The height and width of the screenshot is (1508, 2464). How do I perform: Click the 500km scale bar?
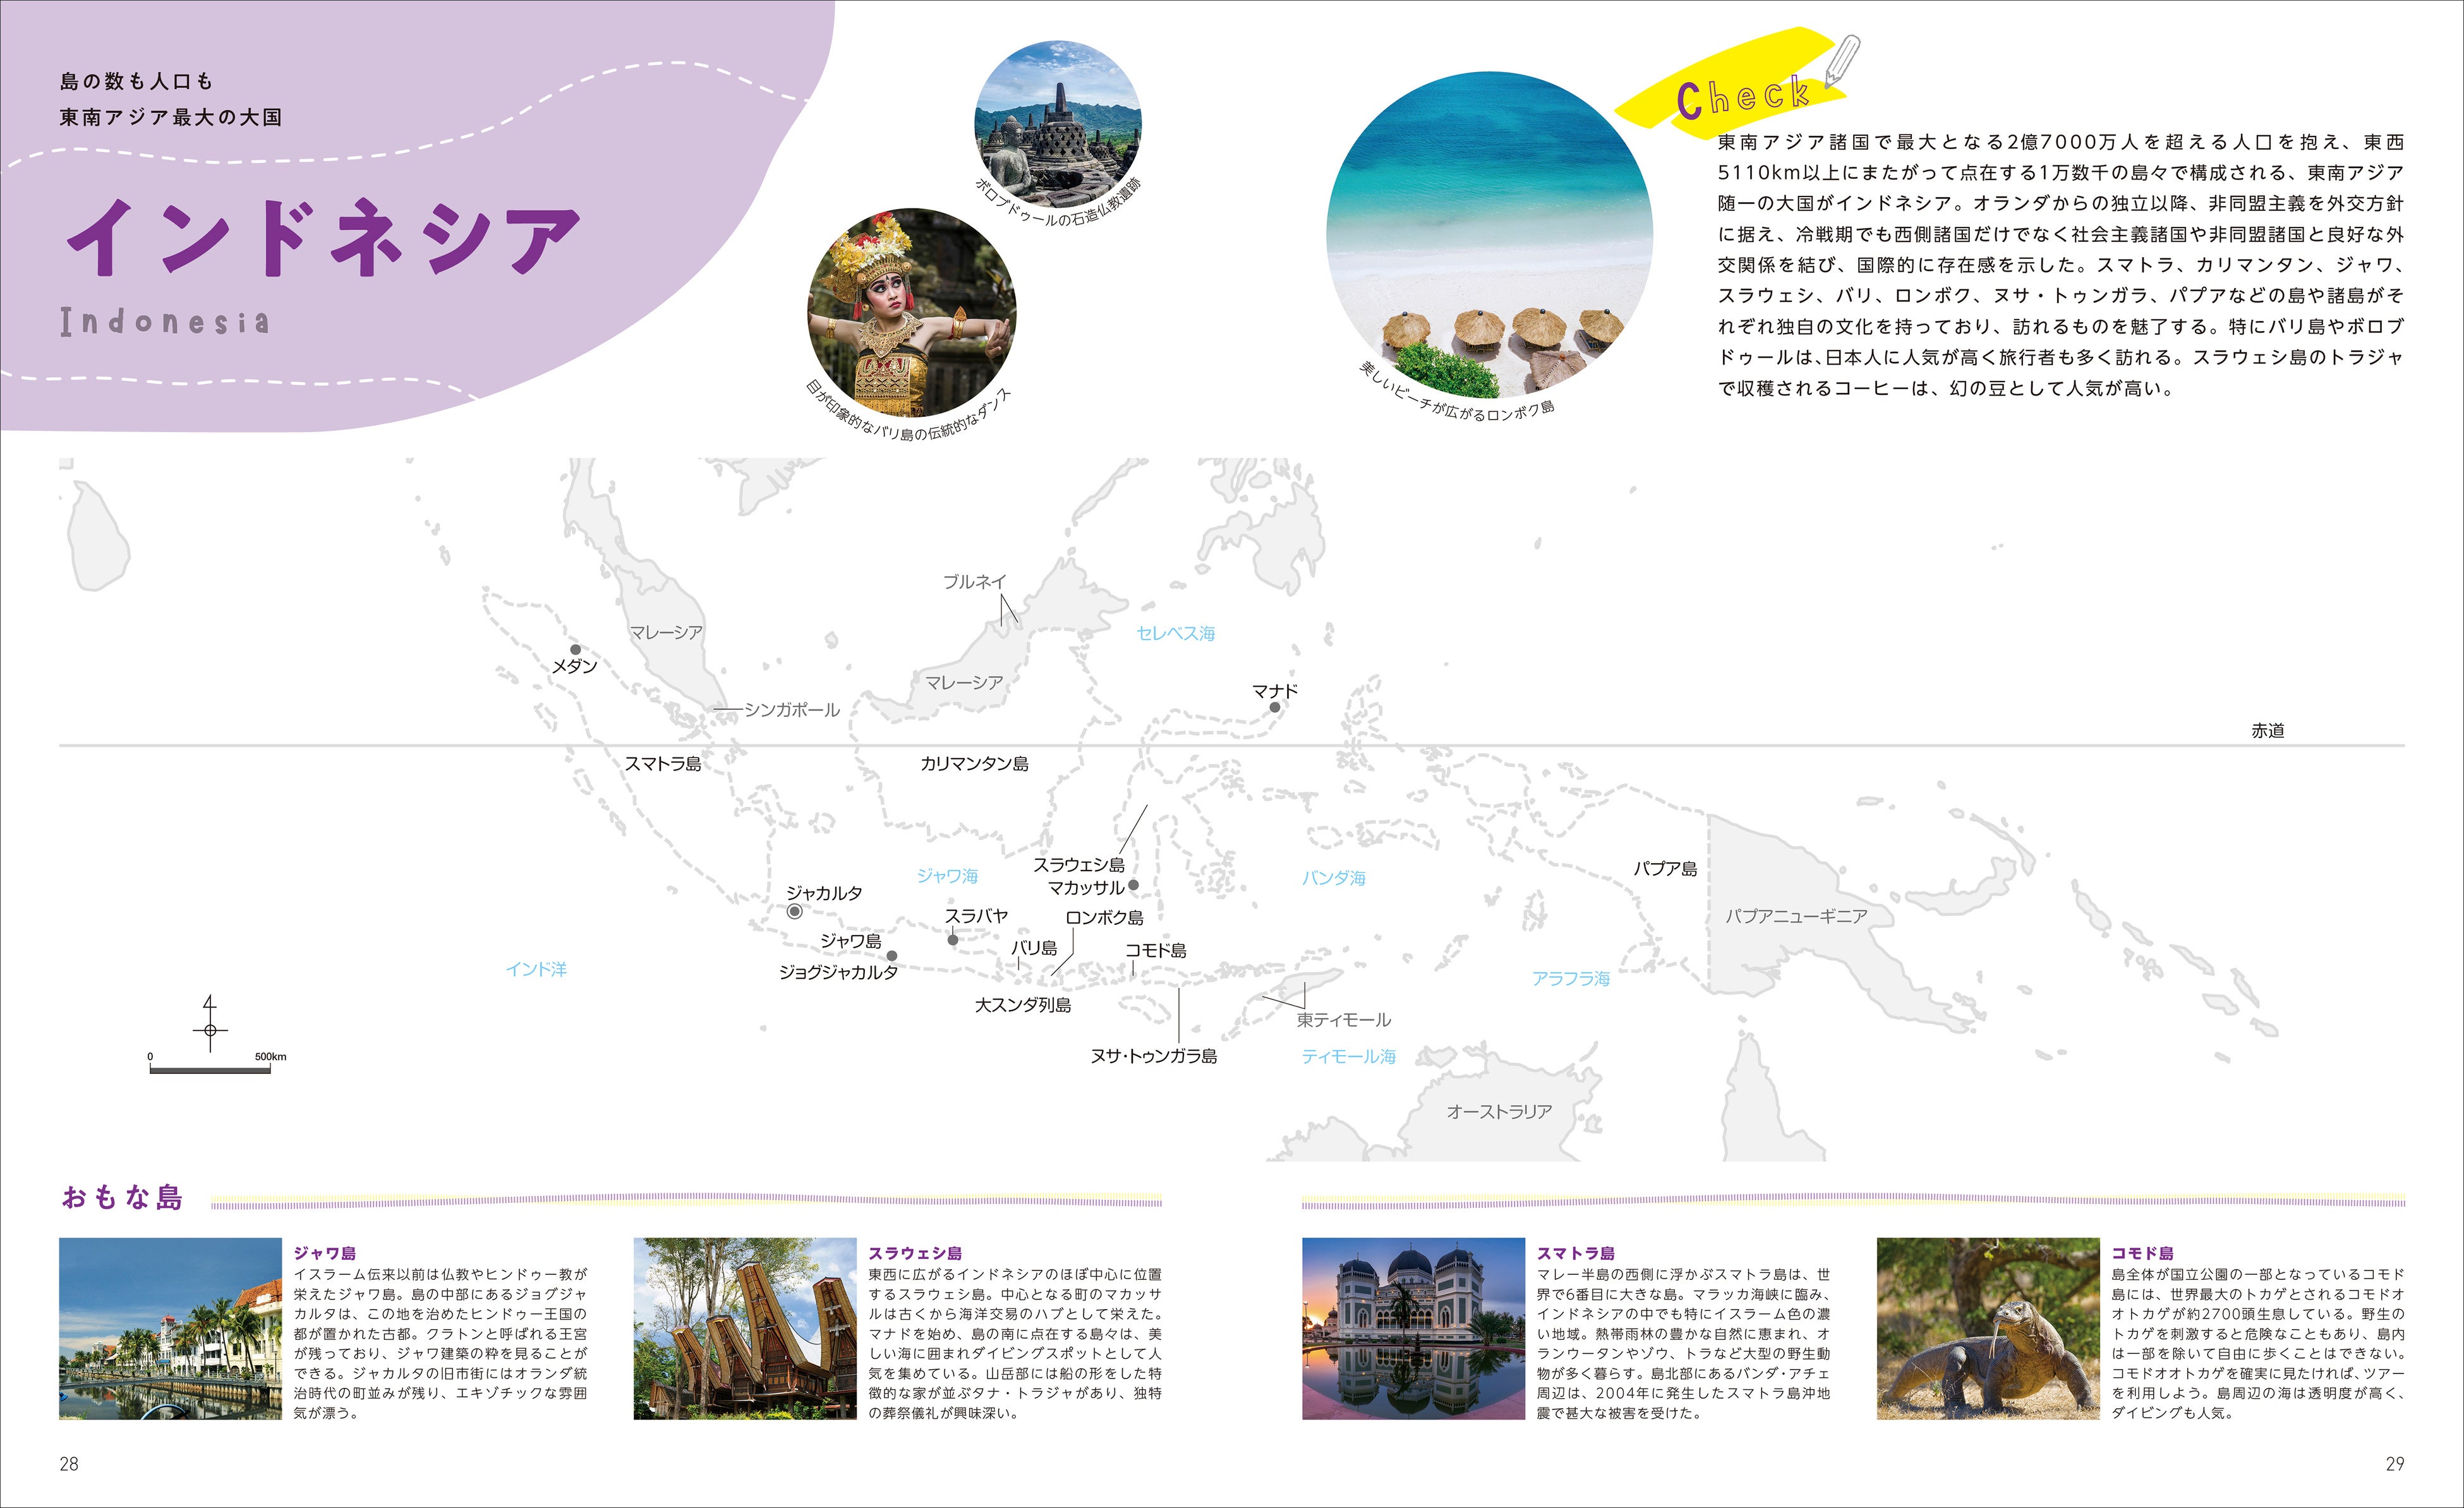point(210,1070)
